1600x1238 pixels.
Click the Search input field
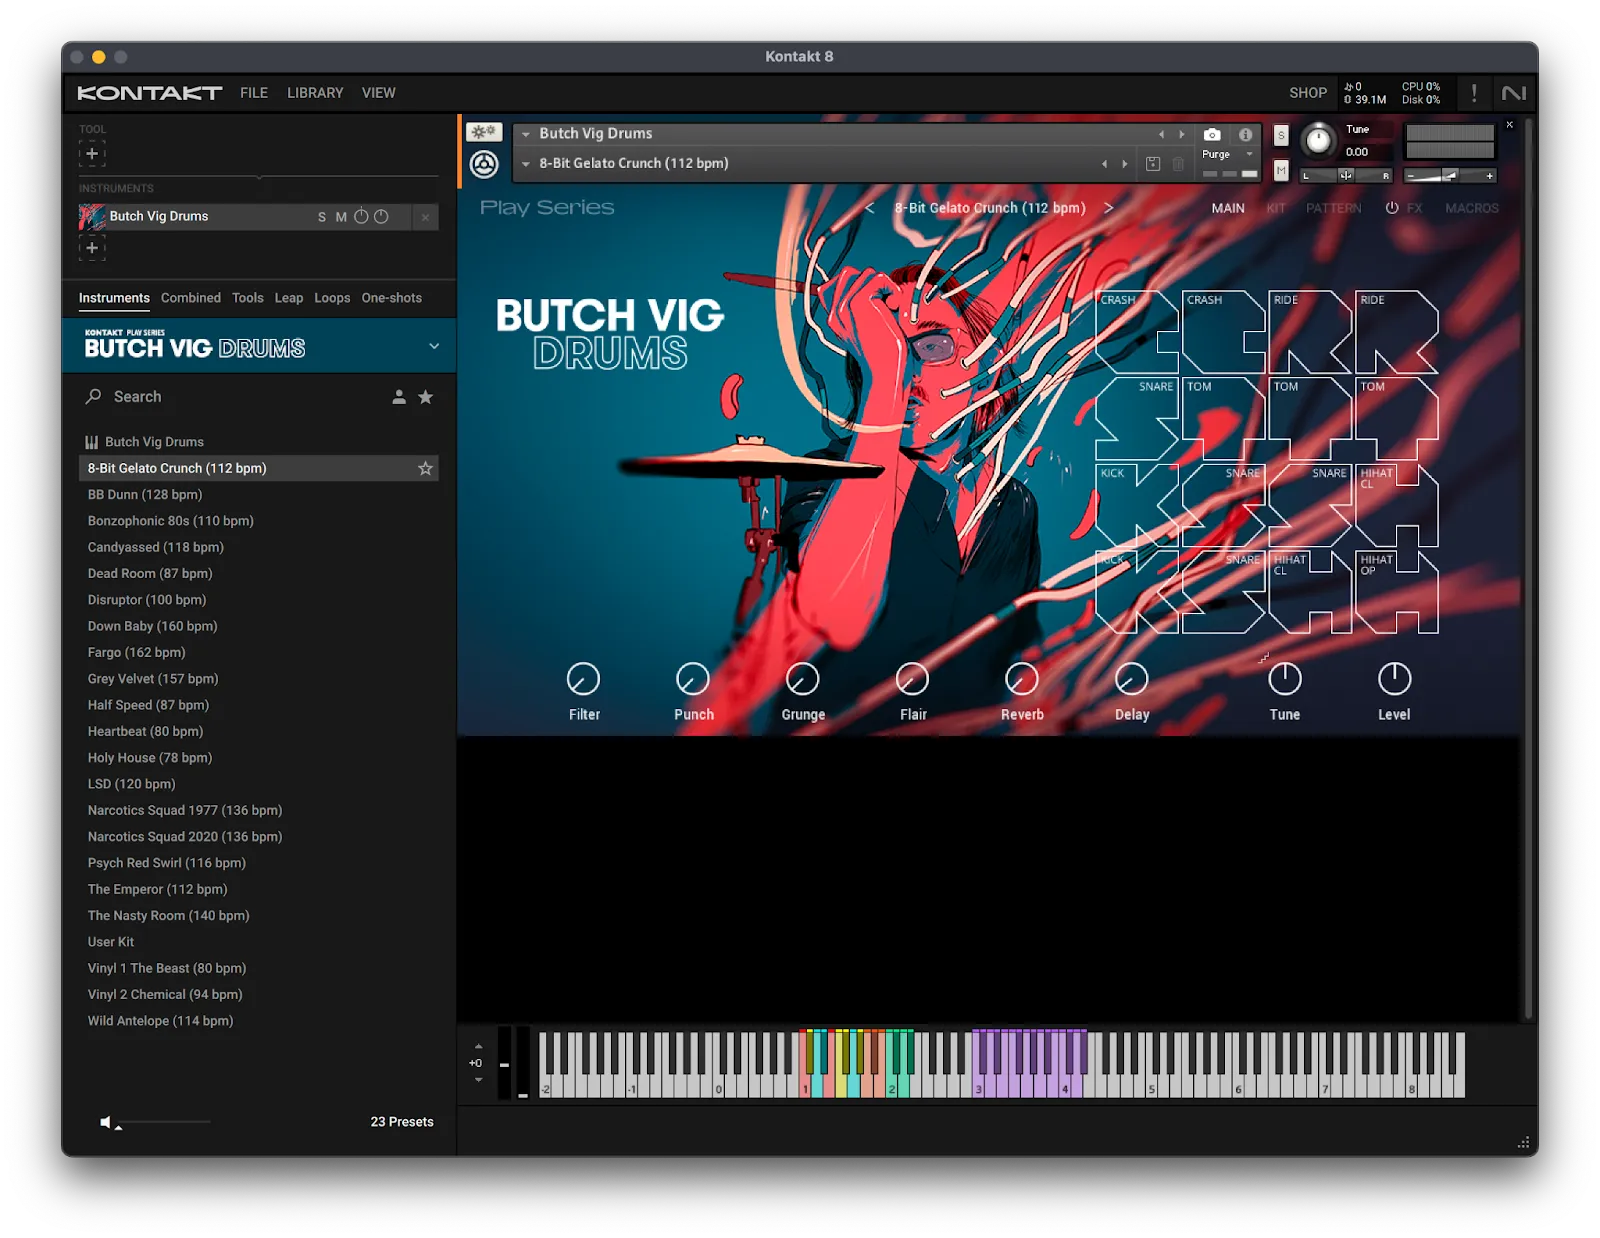pos(245,397)
